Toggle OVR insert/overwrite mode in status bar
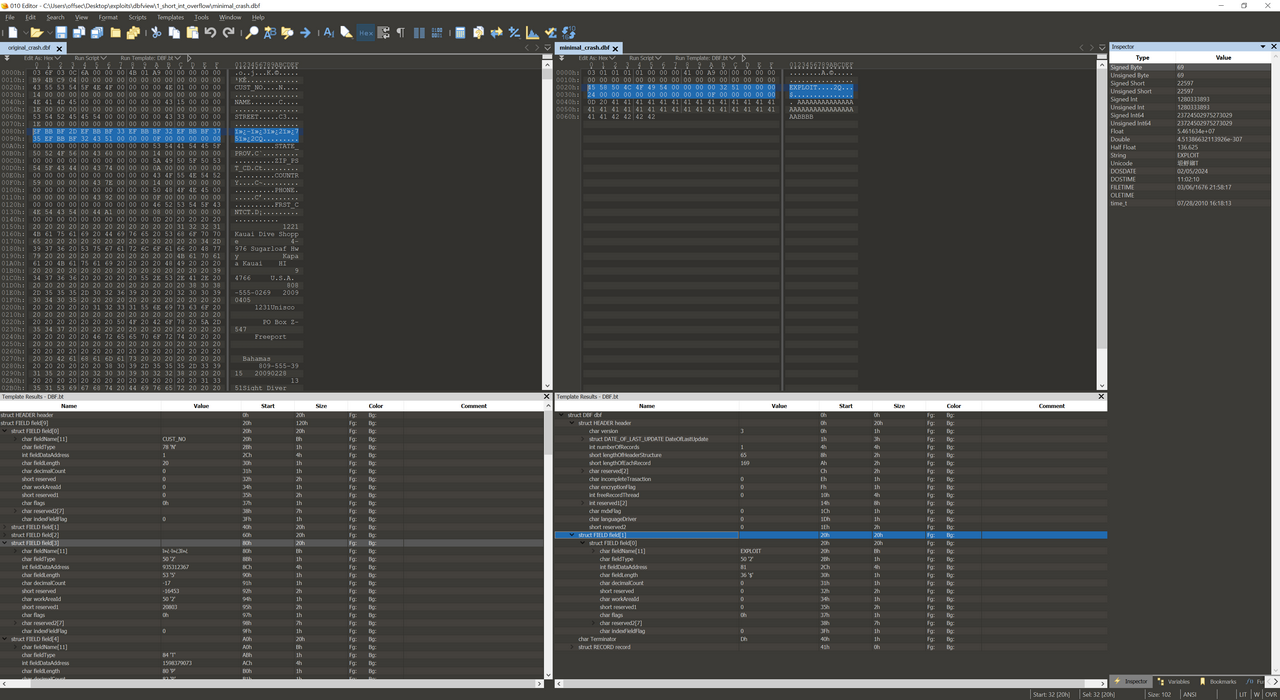The width and height of the screenshot is (1280, 700). (1270, 694)
